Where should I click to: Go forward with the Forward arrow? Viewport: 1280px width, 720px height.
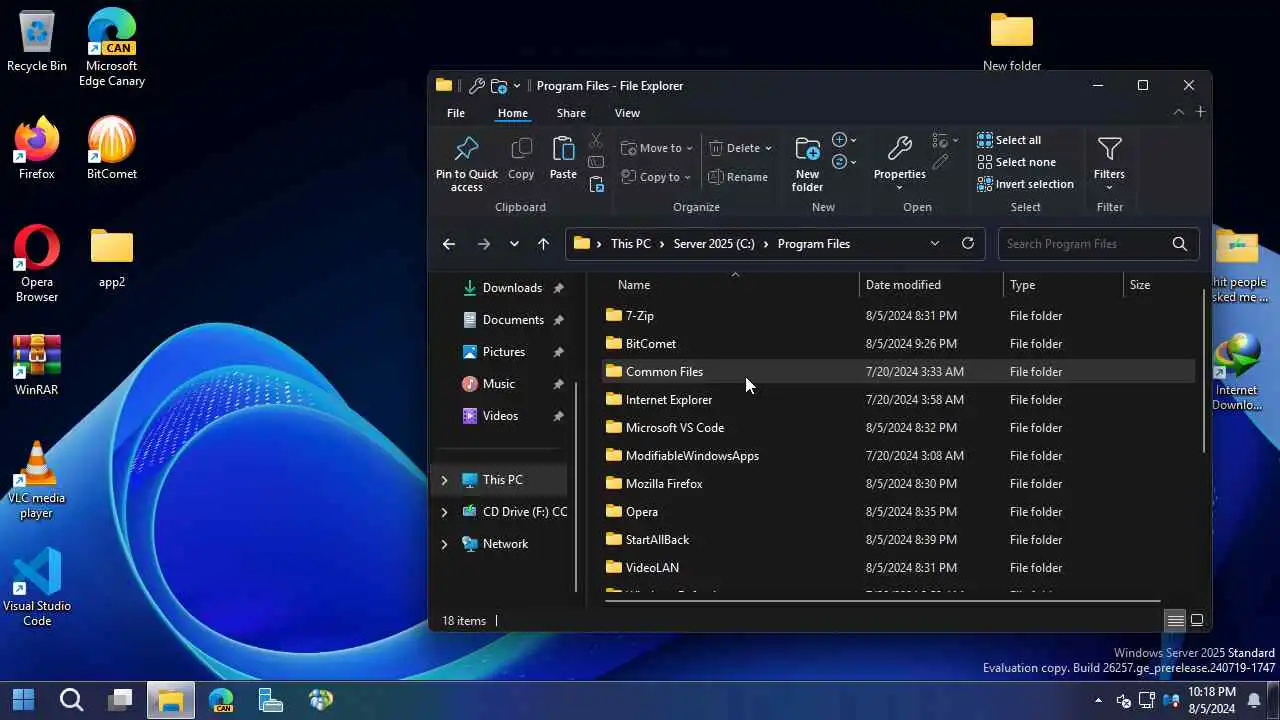pos(484,244)
